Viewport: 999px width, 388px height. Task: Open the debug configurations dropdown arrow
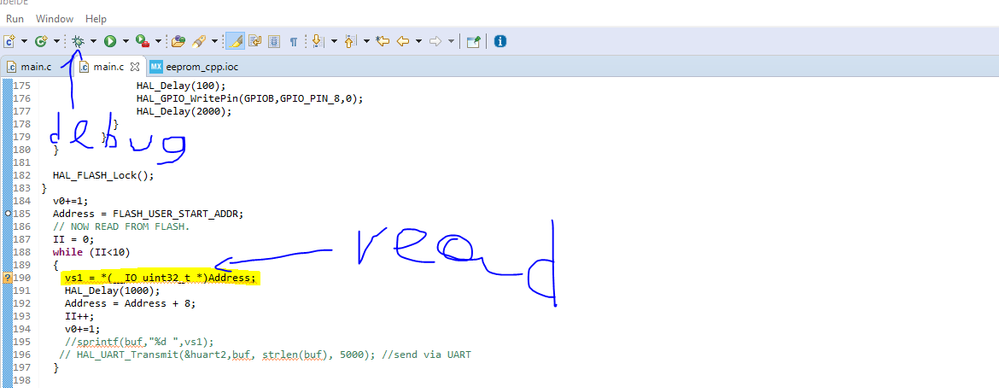click(x=94, y=41)
